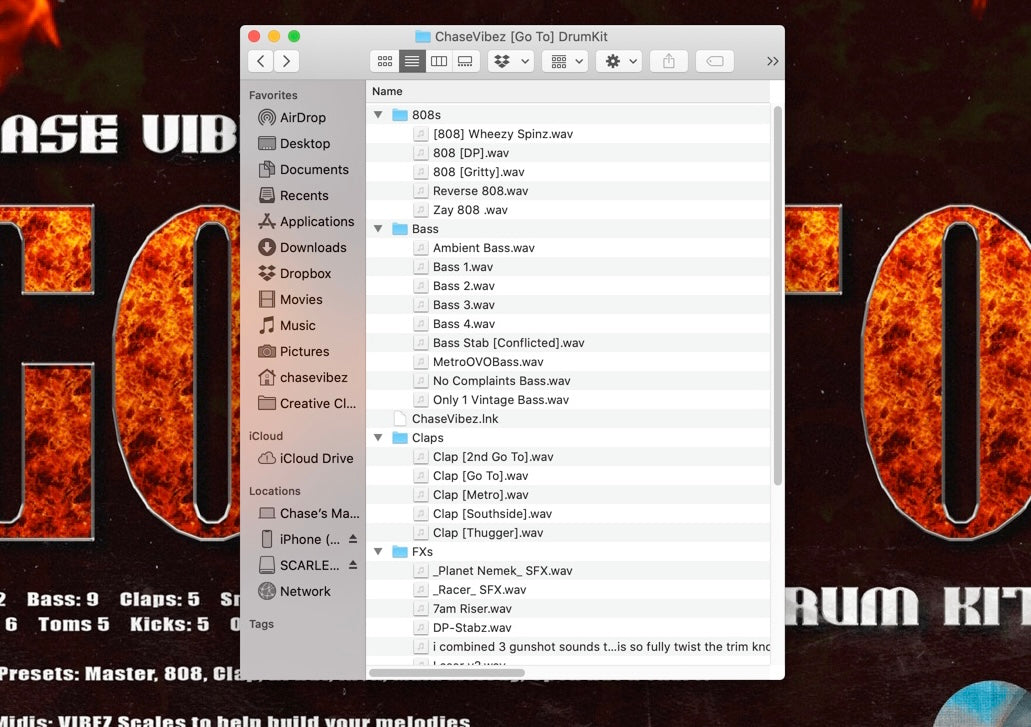Click the folder proxy icon in title bar

423,37
